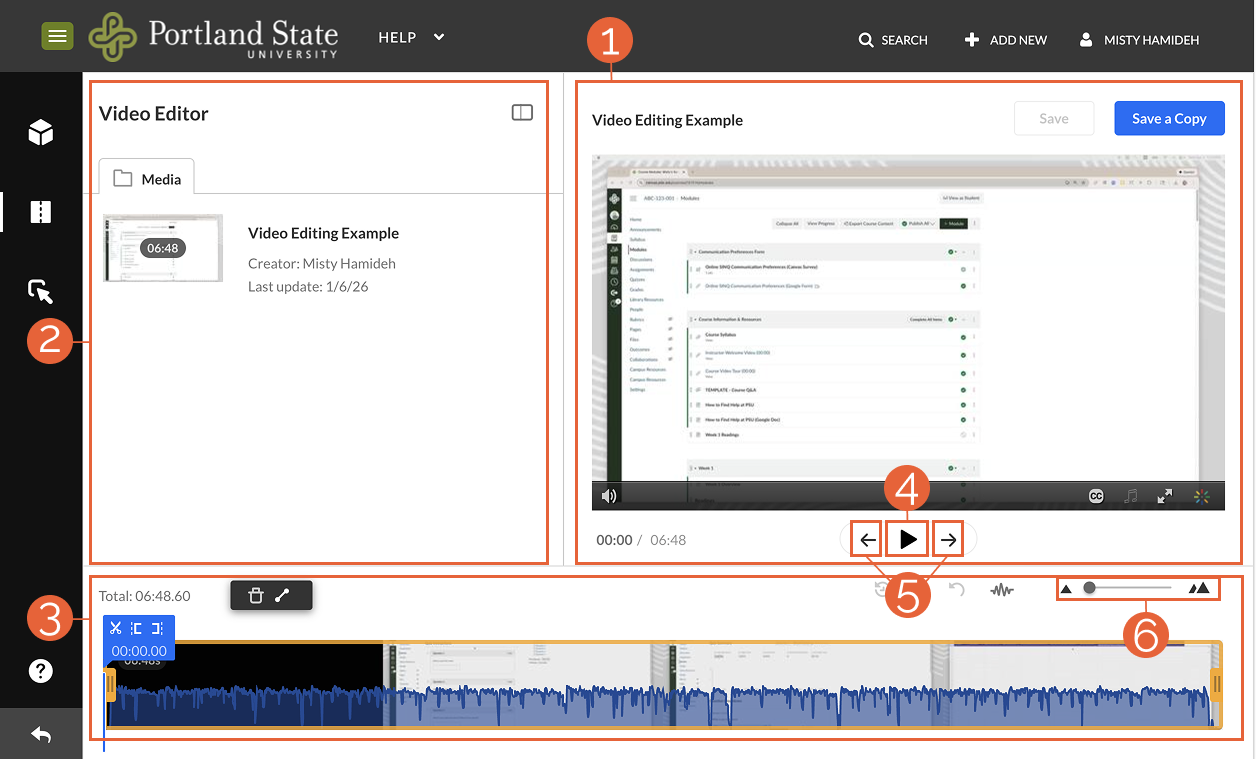Viewport: 1256px width, 759px height.
Task: Select the trim-start icon on the blue clip
Action: pos(135,628)
